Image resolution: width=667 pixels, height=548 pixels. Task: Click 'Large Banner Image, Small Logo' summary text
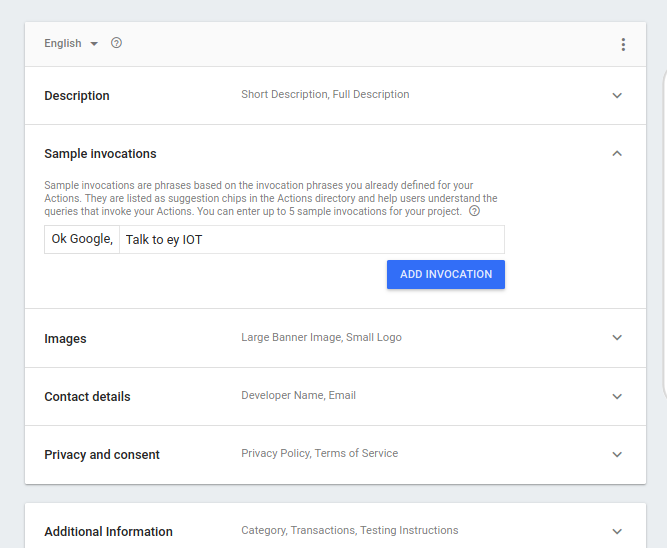click(x=321, y=338)
